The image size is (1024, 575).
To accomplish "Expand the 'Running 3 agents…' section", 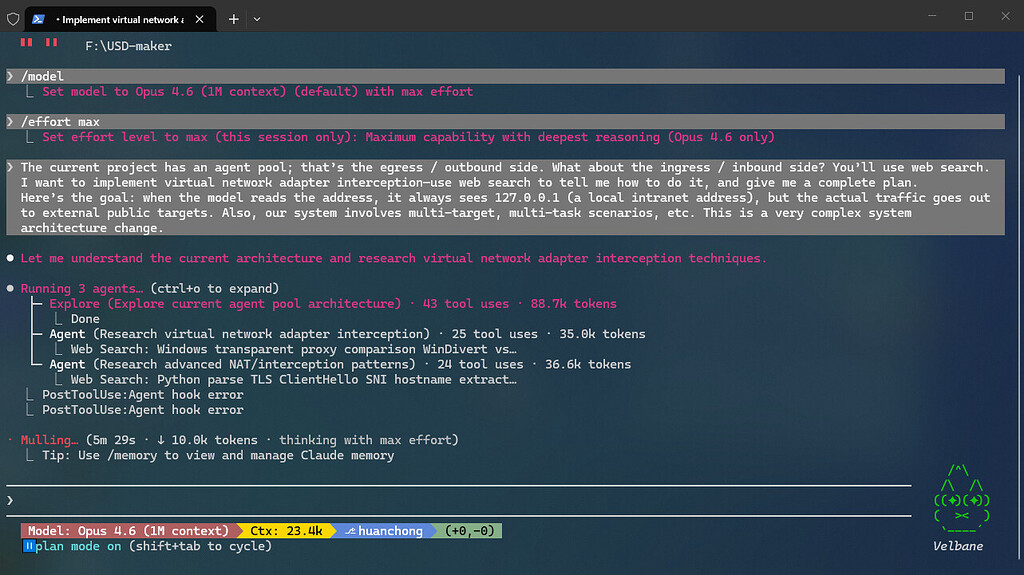I will (150, 288).
